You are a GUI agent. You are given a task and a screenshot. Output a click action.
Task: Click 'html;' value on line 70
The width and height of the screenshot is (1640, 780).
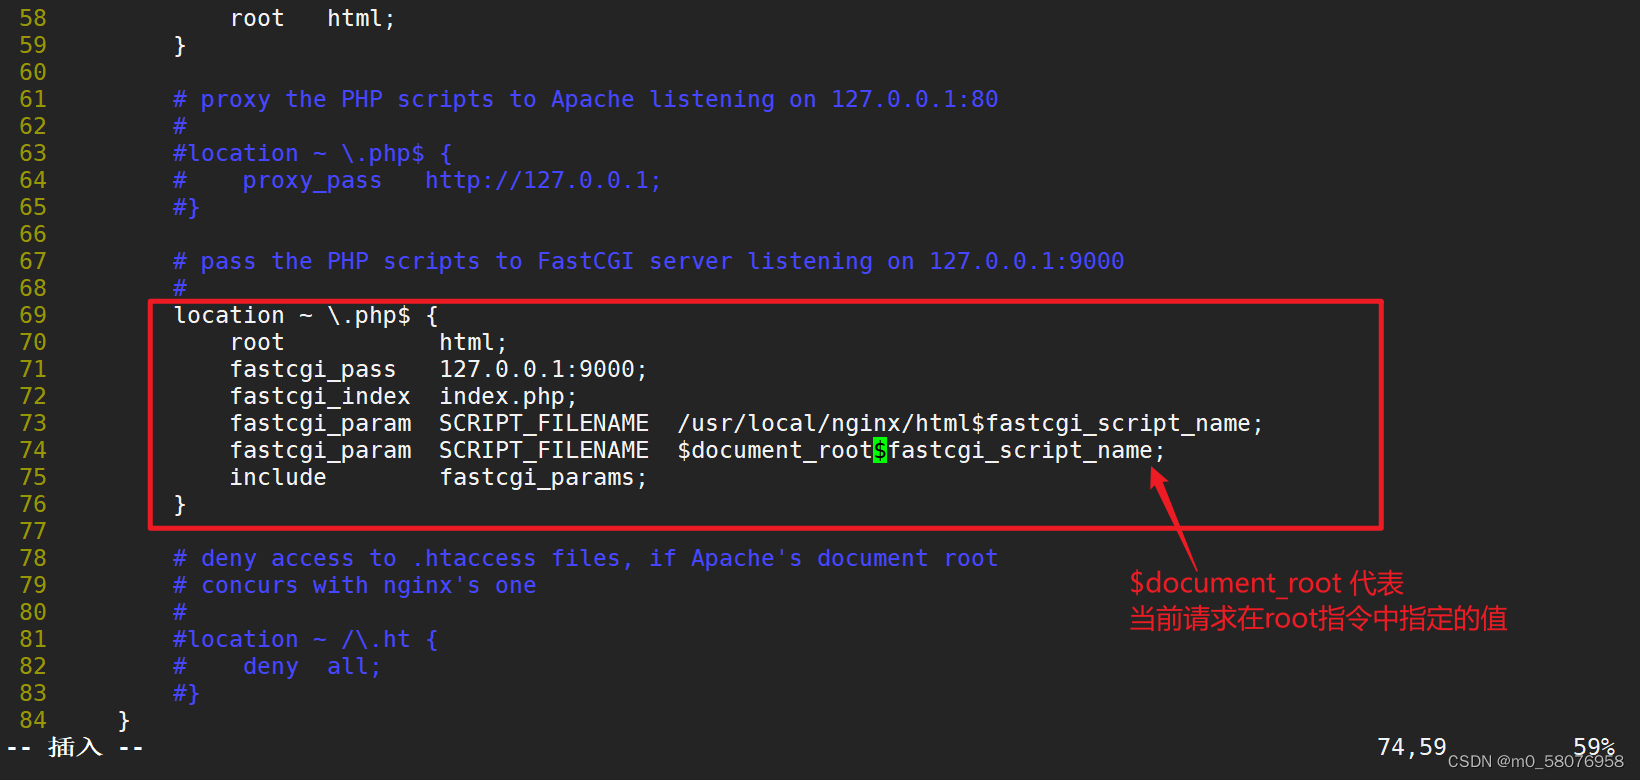474,342
